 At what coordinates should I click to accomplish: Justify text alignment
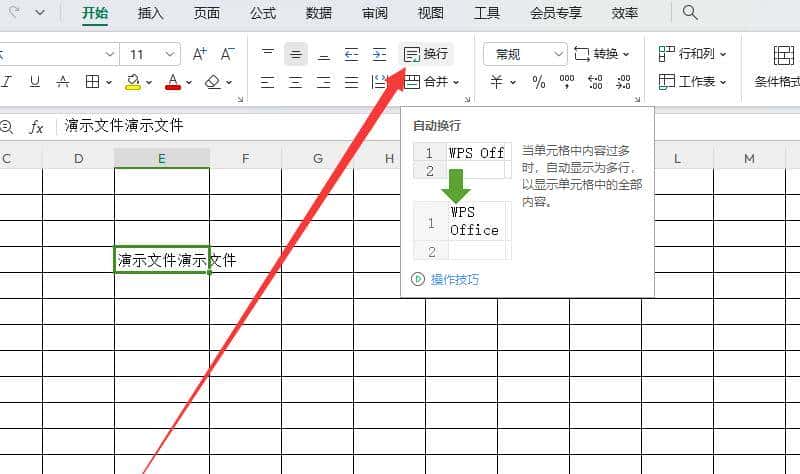(x=352, y=82)
